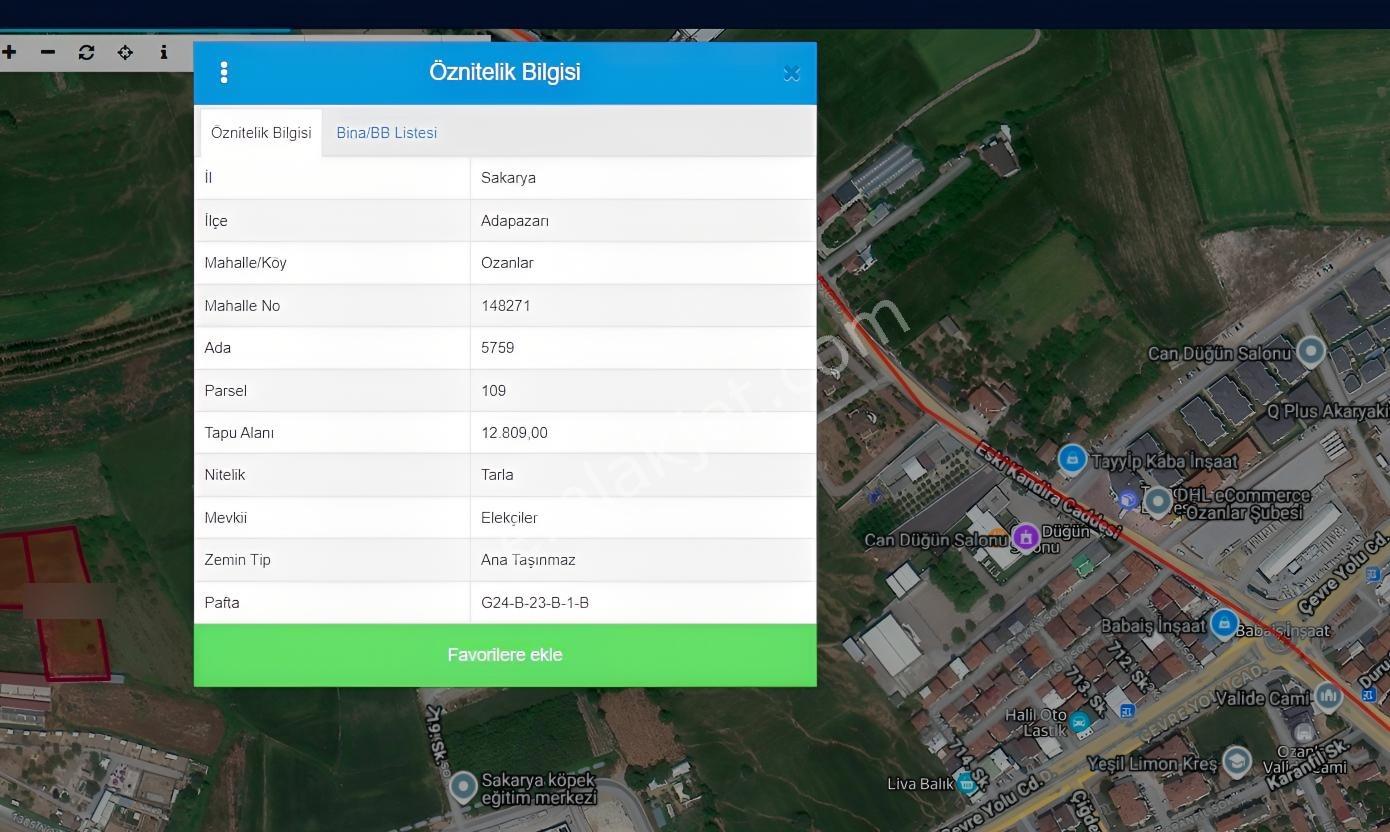Open the Yeşil Limon Kreş school pin
1390x832 pixels.
(1237, 761)
